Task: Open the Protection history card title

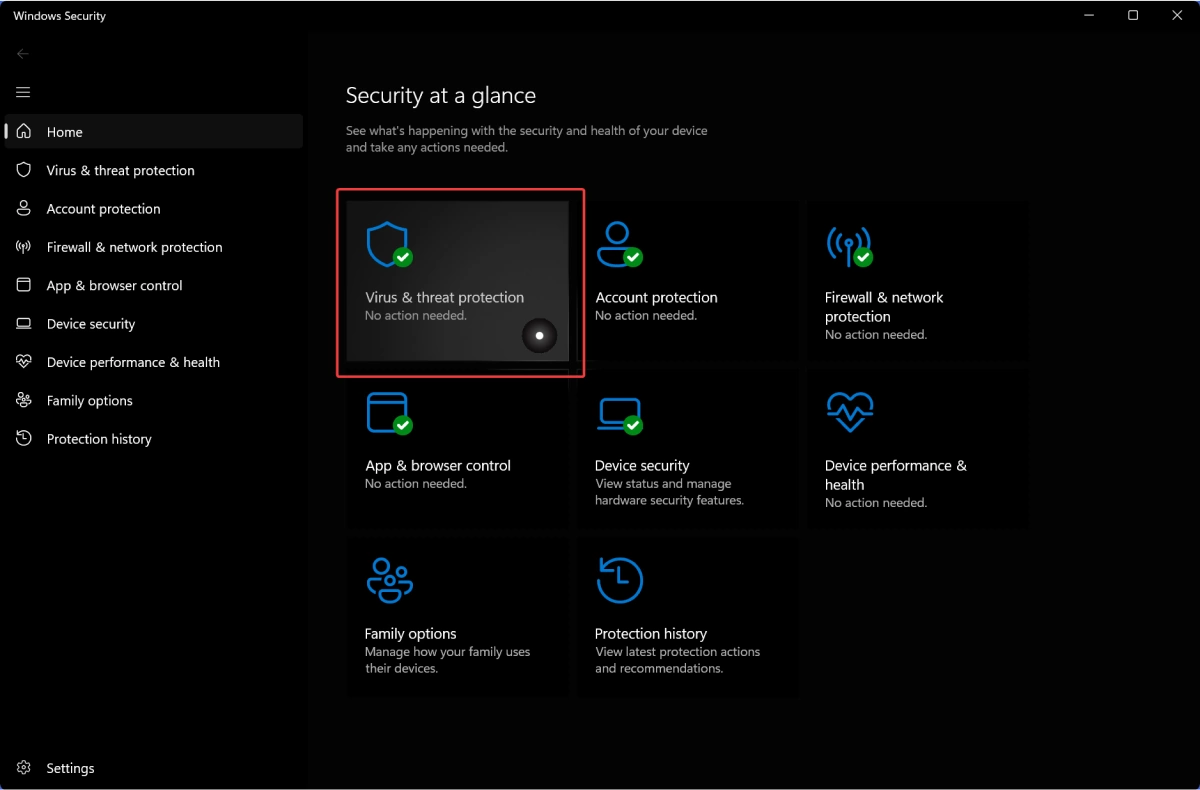Action: point(651,633)
